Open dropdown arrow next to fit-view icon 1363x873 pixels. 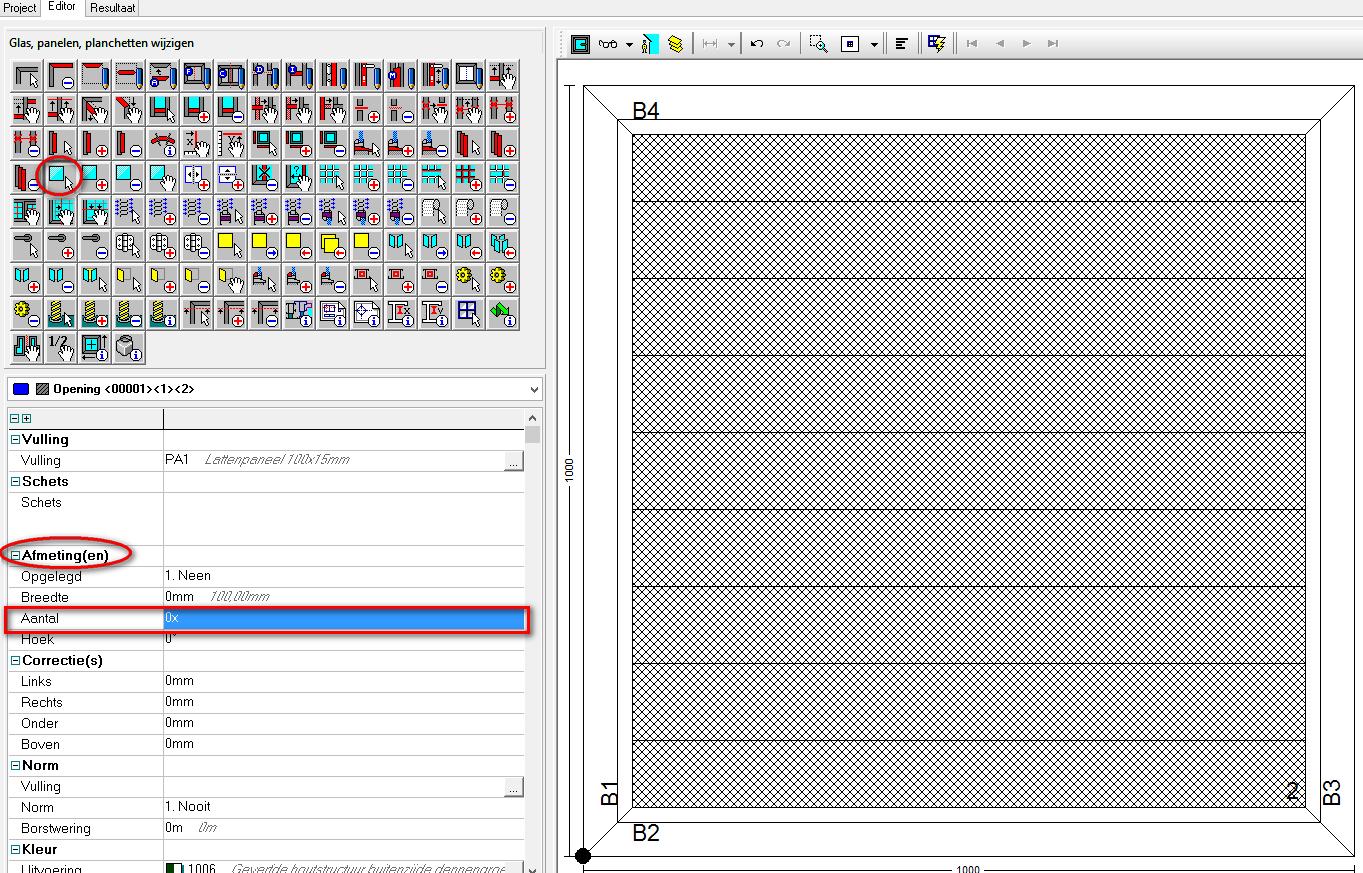pos(874,45)
